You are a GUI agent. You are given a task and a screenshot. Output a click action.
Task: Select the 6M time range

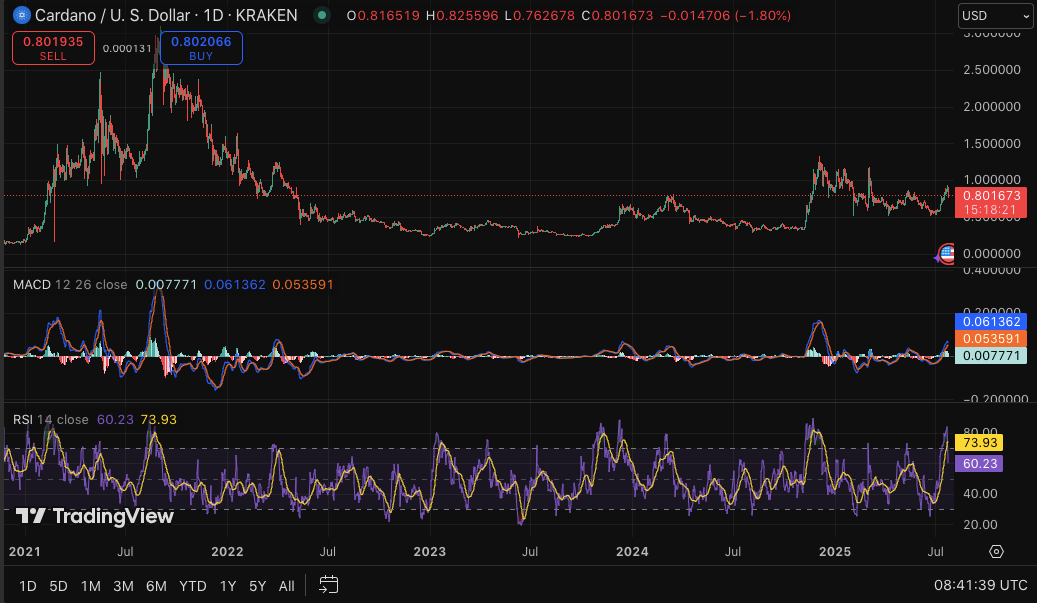[156, 586]
